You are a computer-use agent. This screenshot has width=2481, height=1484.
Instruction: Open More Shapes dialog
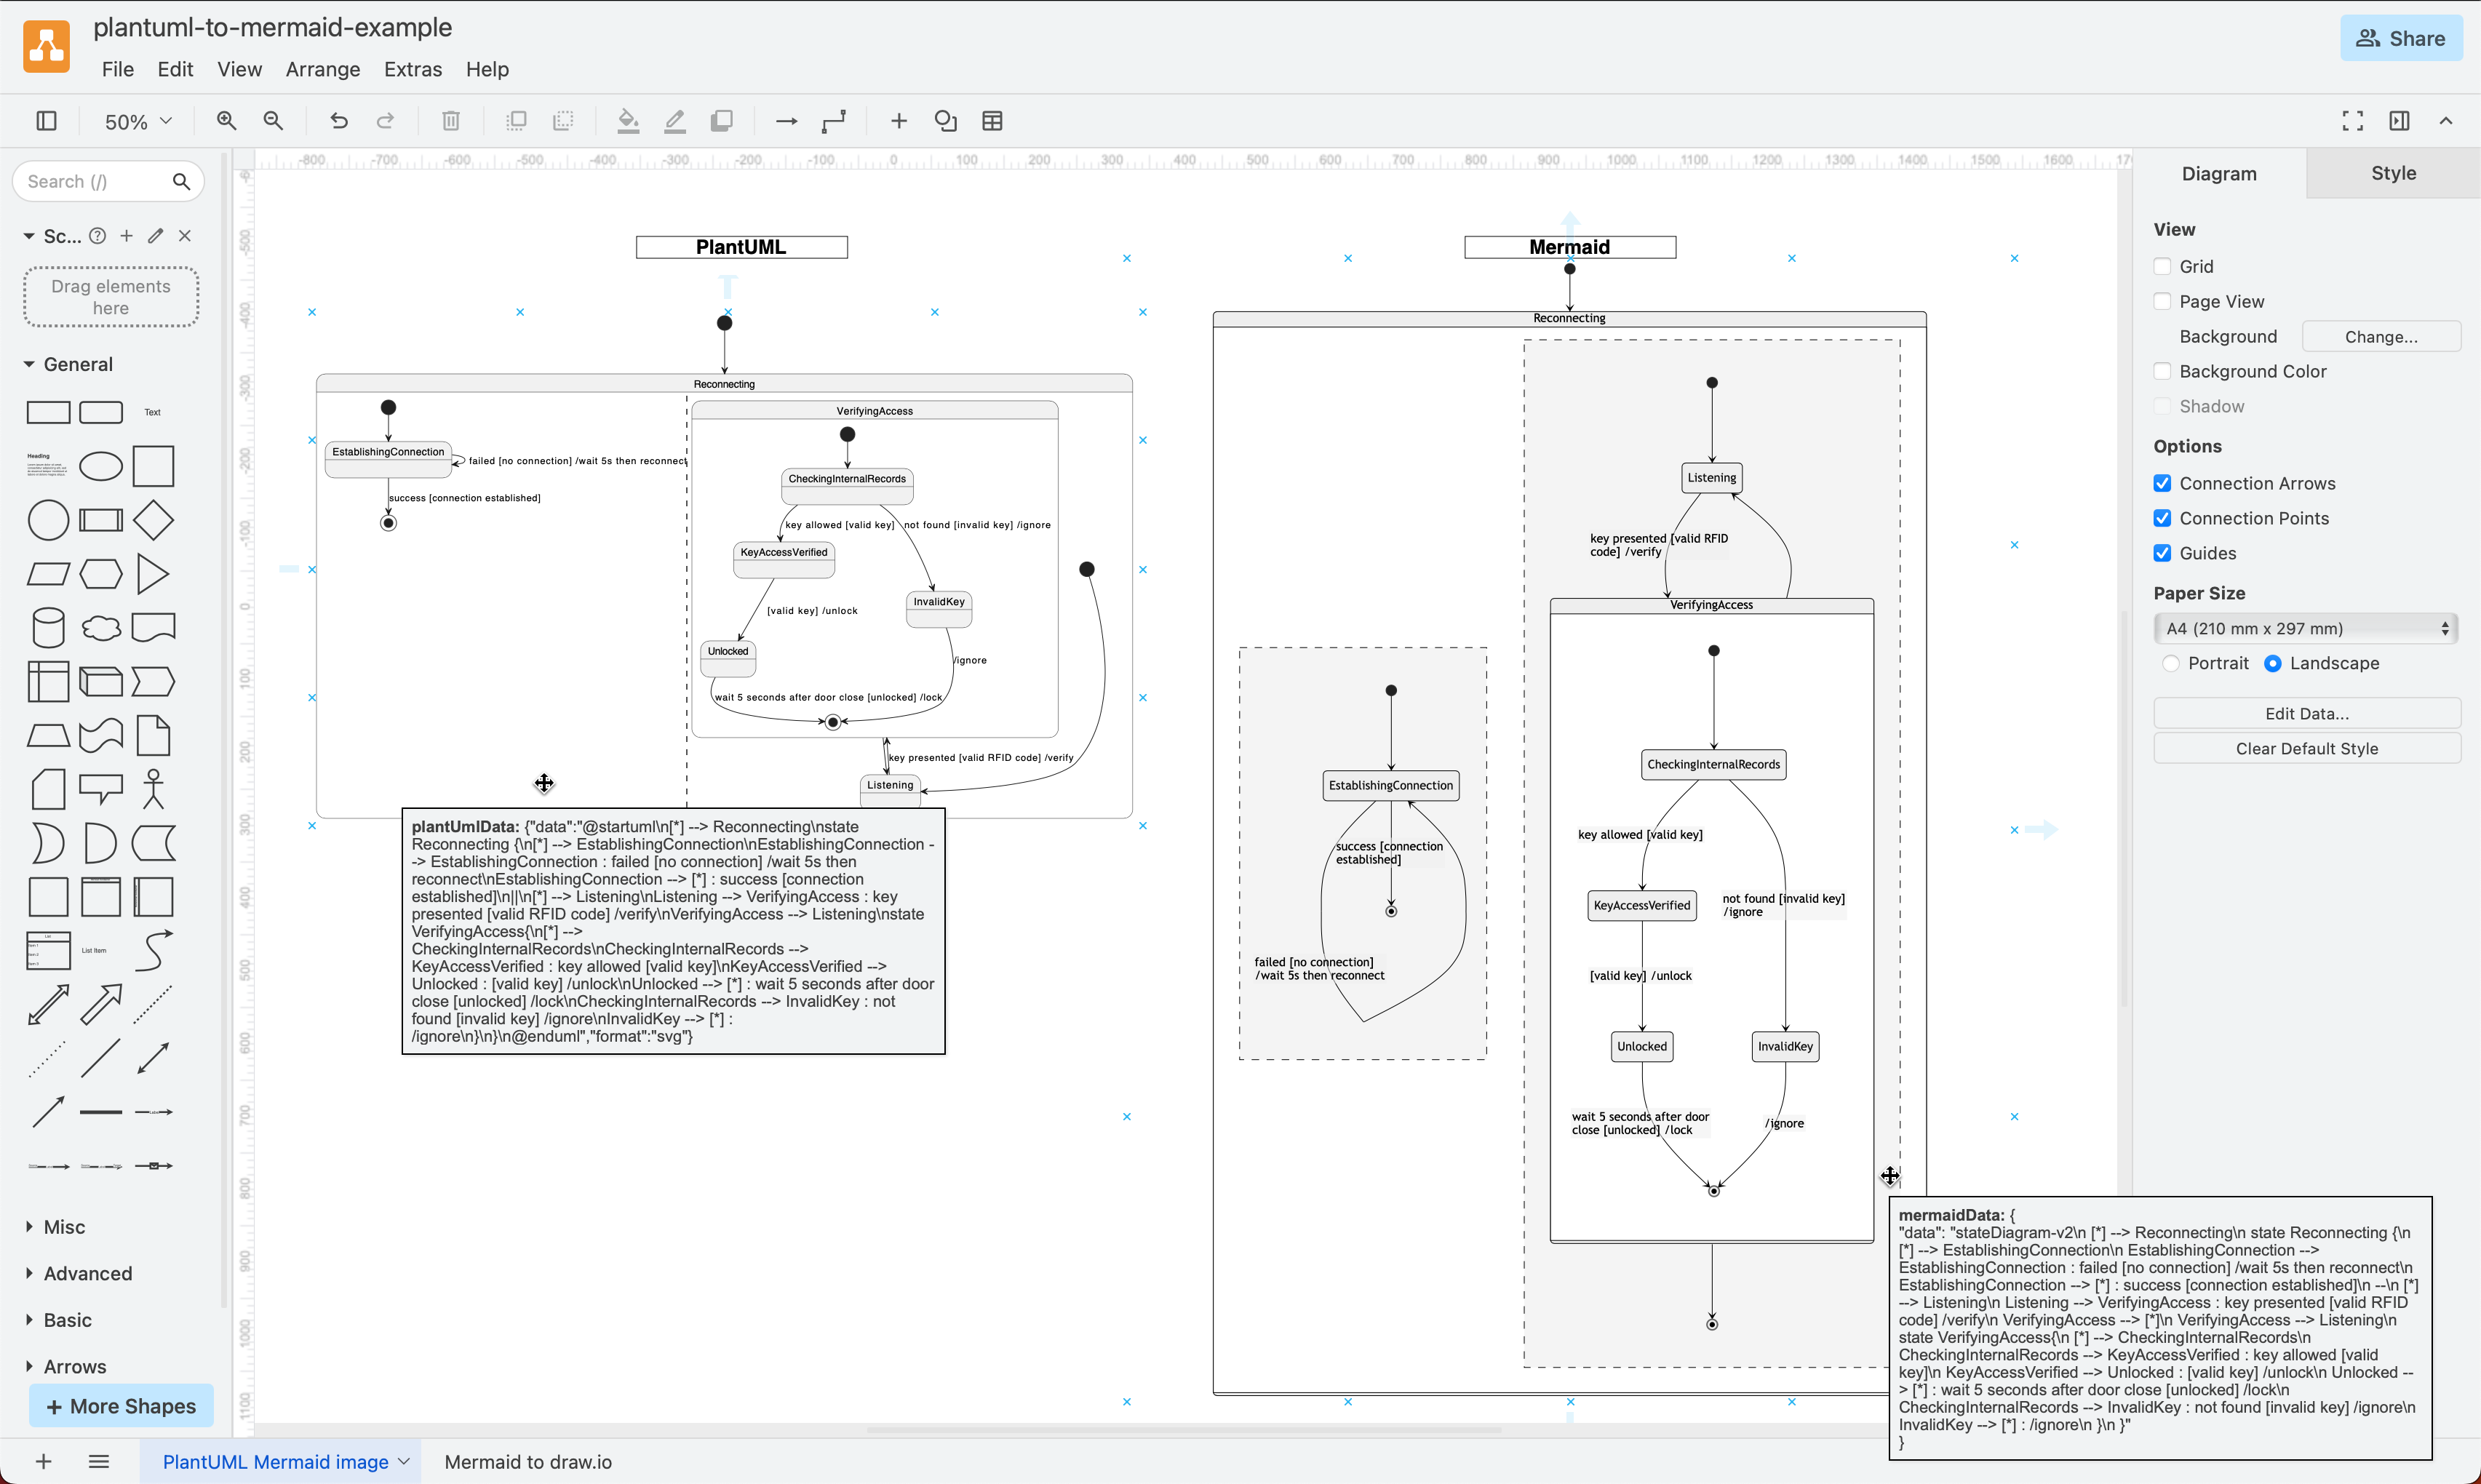(x=122, y=1405)
